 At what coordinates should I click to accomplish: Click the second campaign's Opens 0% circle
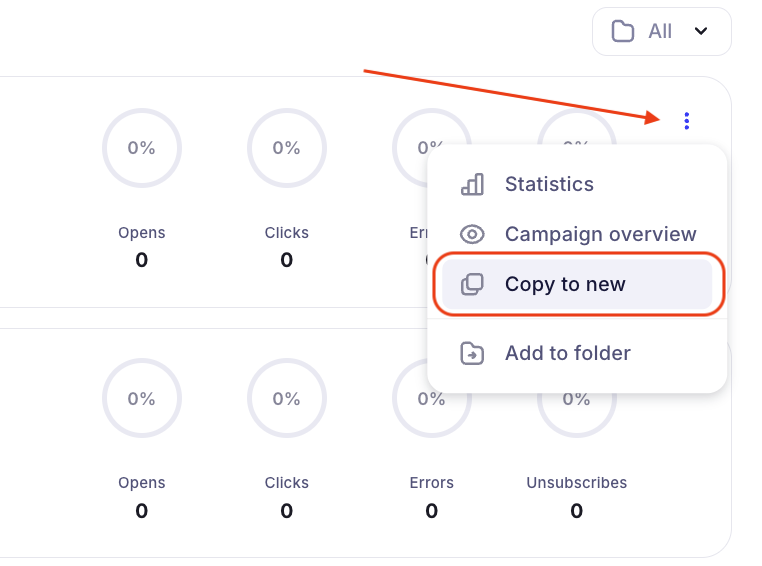(x=142, y=398)
